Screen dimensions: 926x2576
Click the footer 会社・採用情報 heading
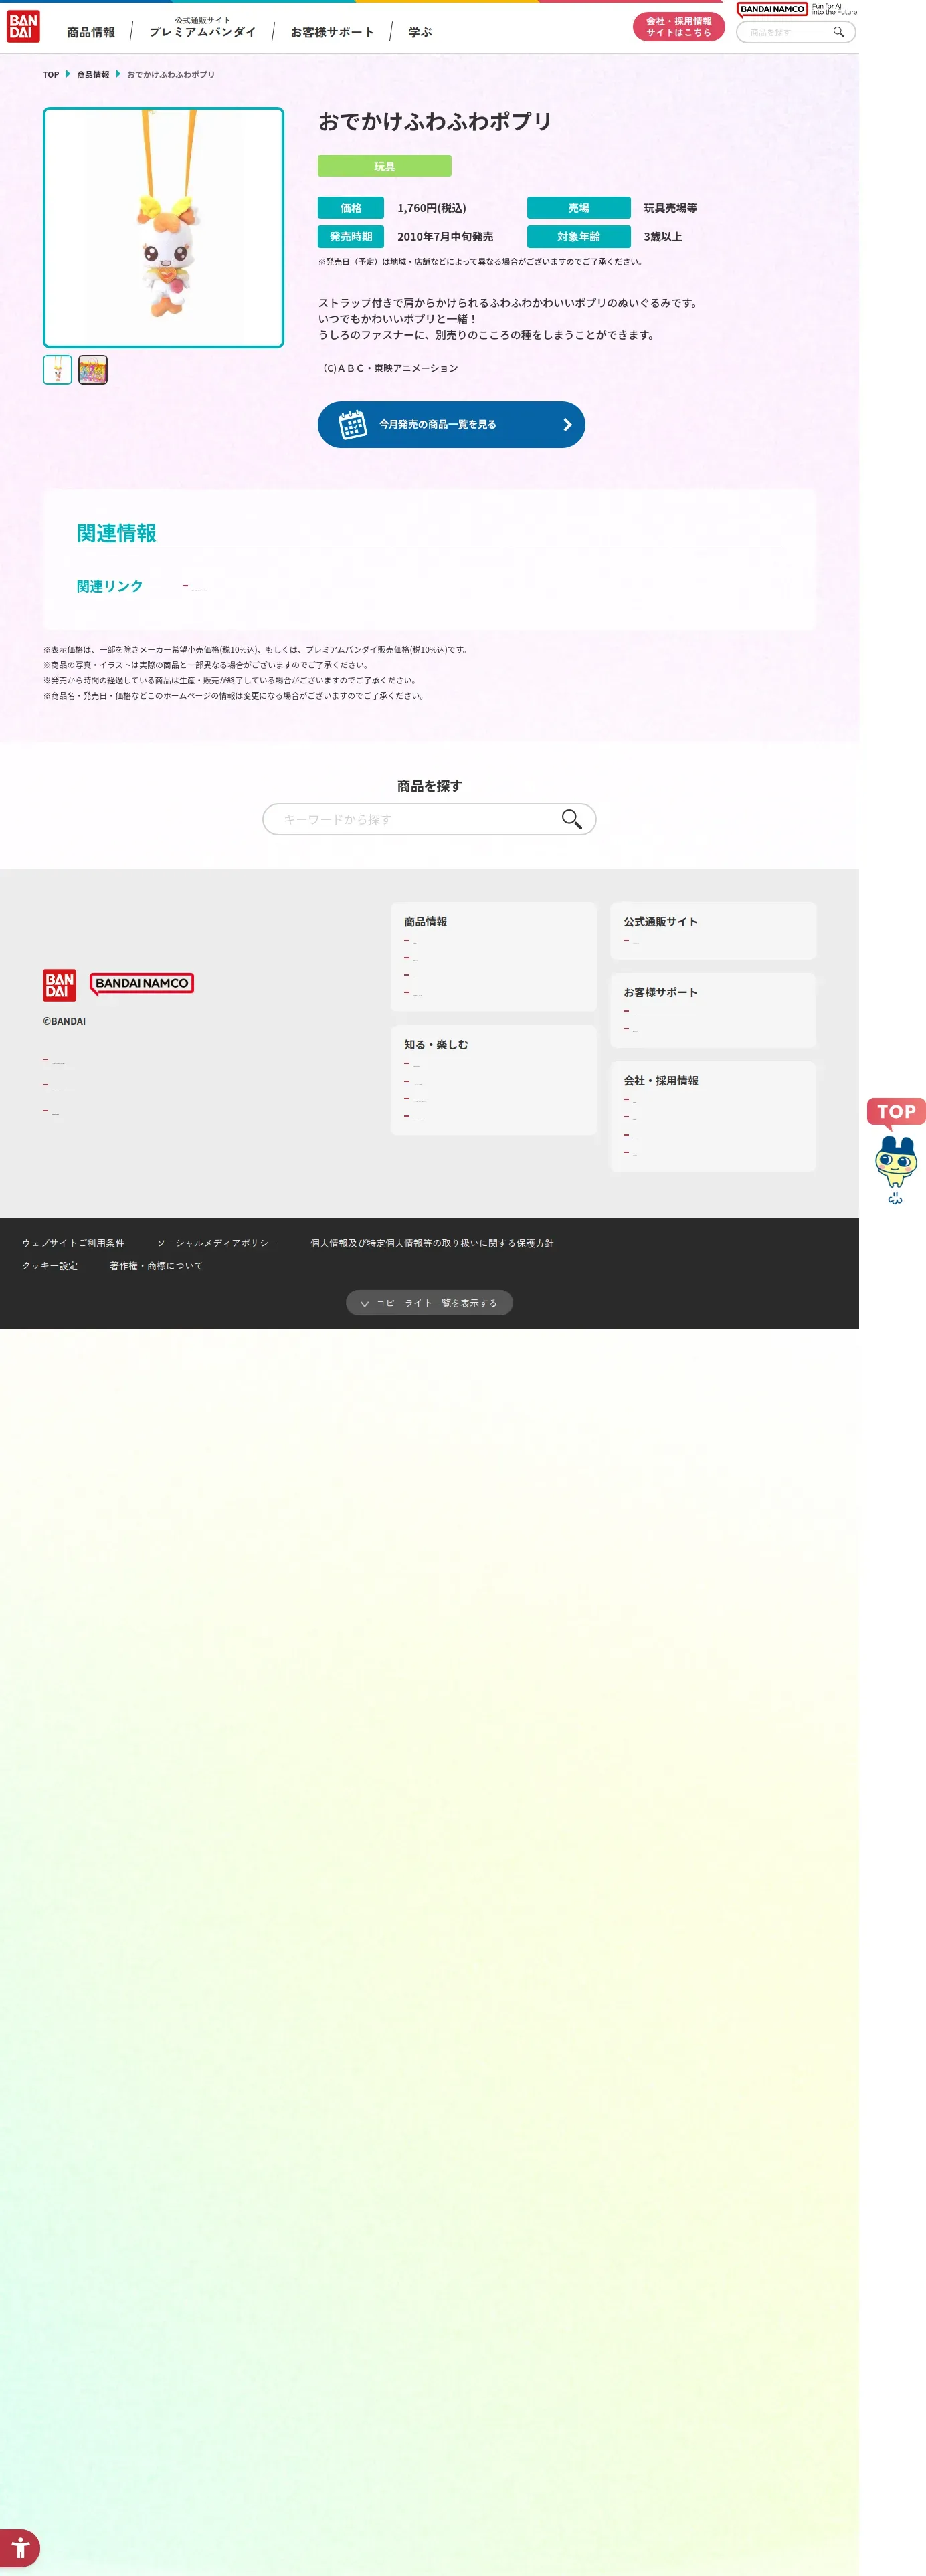[x=661, y=1081]
